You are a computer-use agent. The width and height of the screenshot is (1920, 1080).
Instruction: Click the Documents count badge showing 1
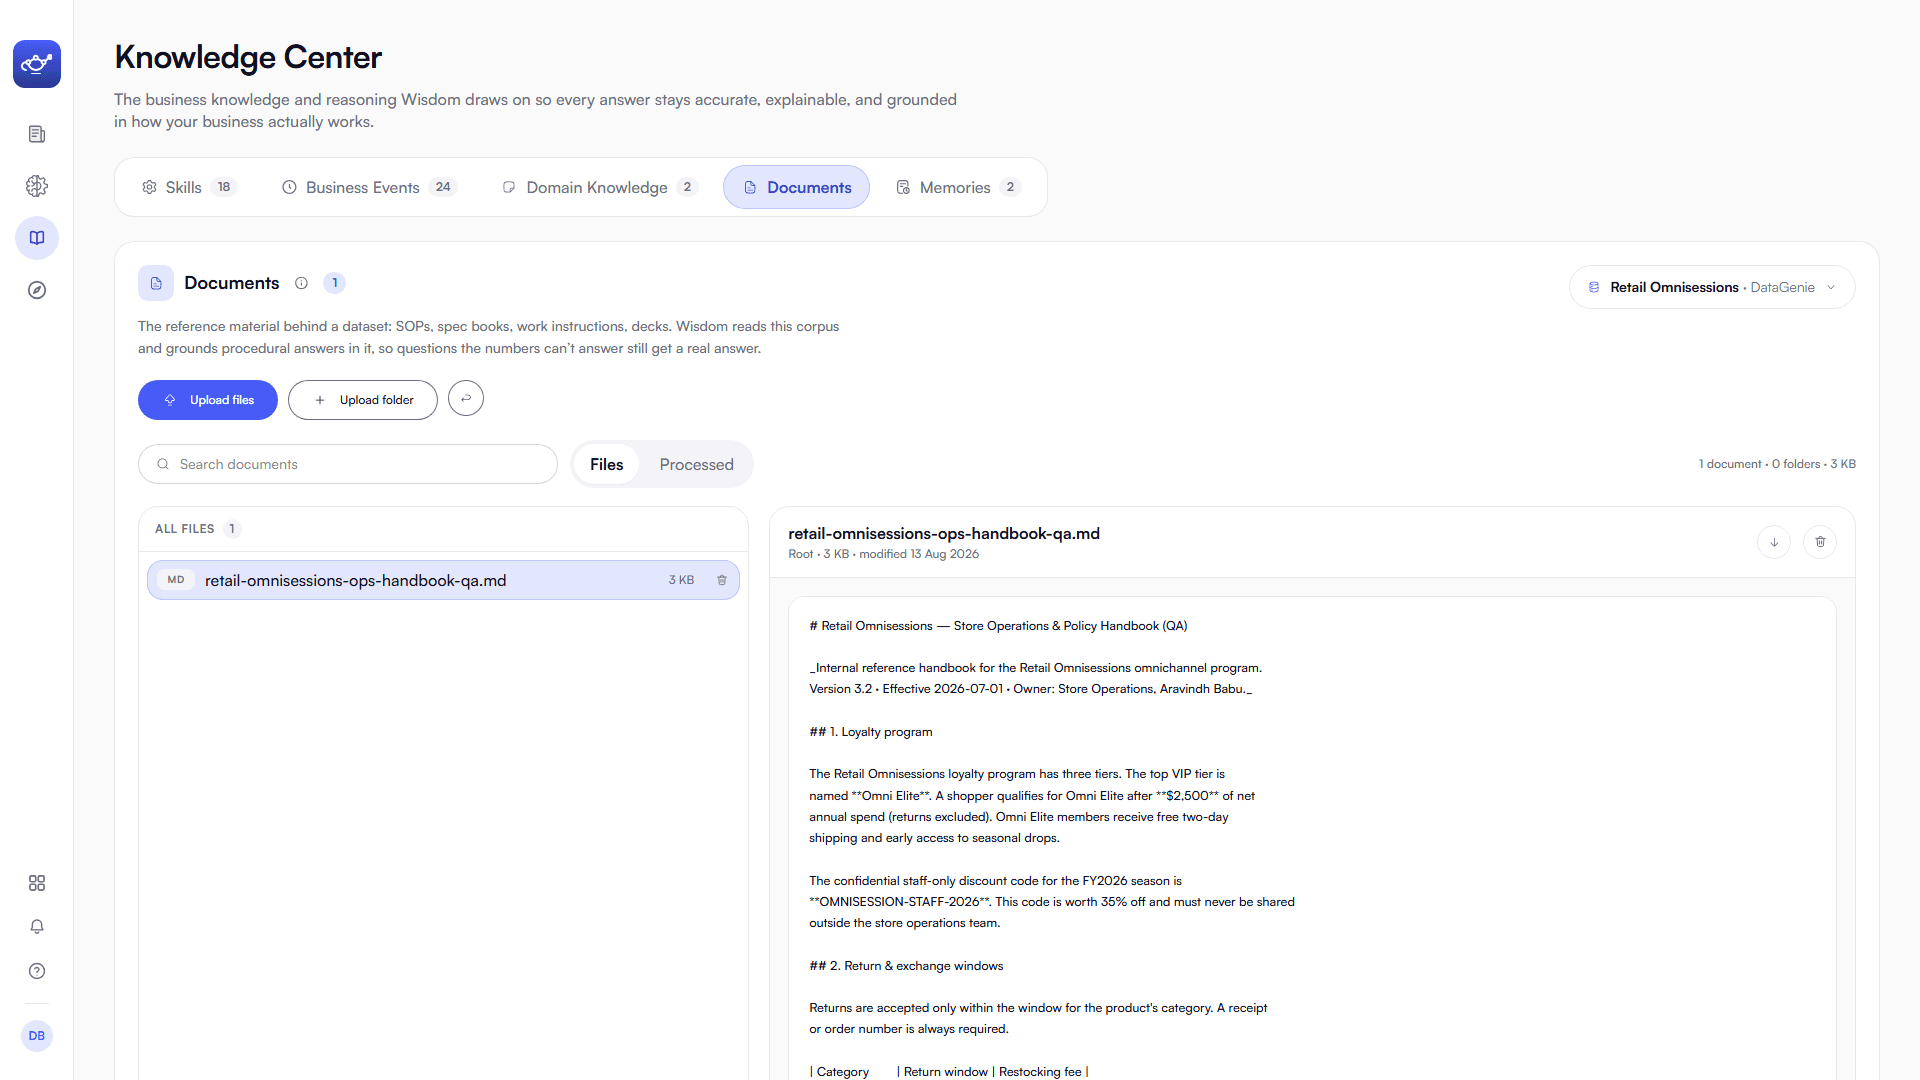(335, 283)
